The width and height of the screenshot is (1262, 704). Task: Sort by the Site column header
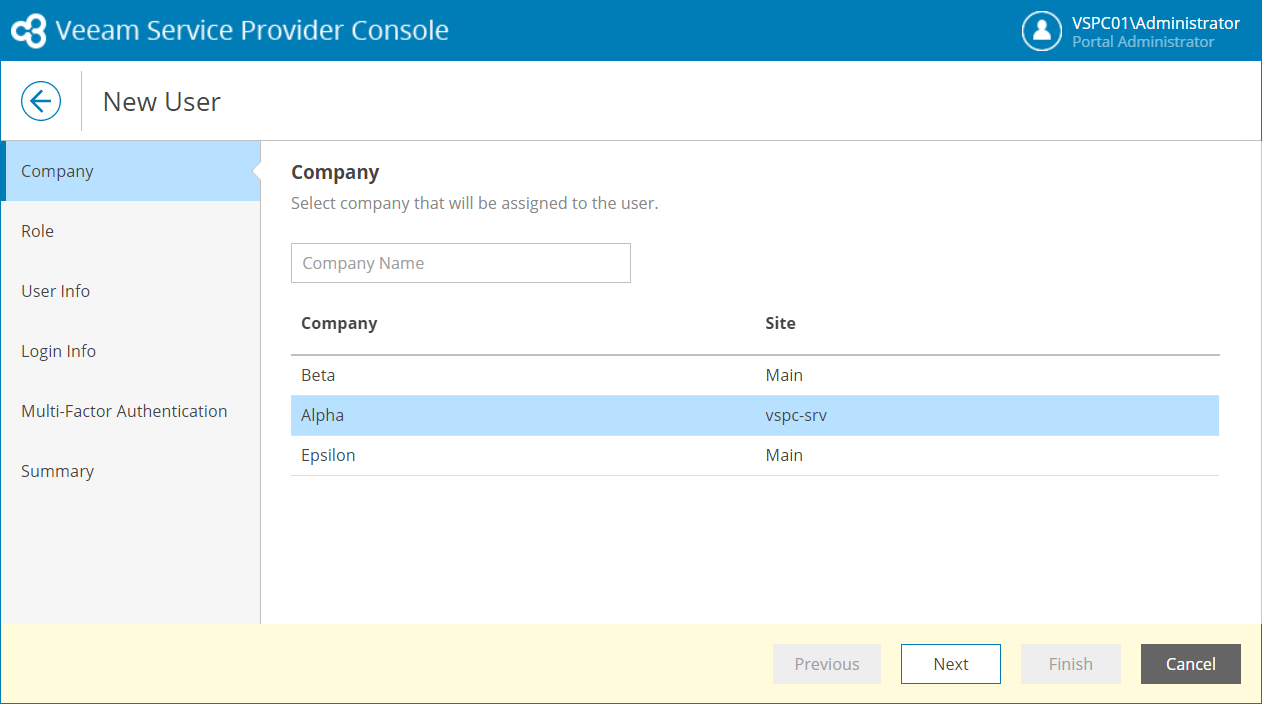[780, 323]
